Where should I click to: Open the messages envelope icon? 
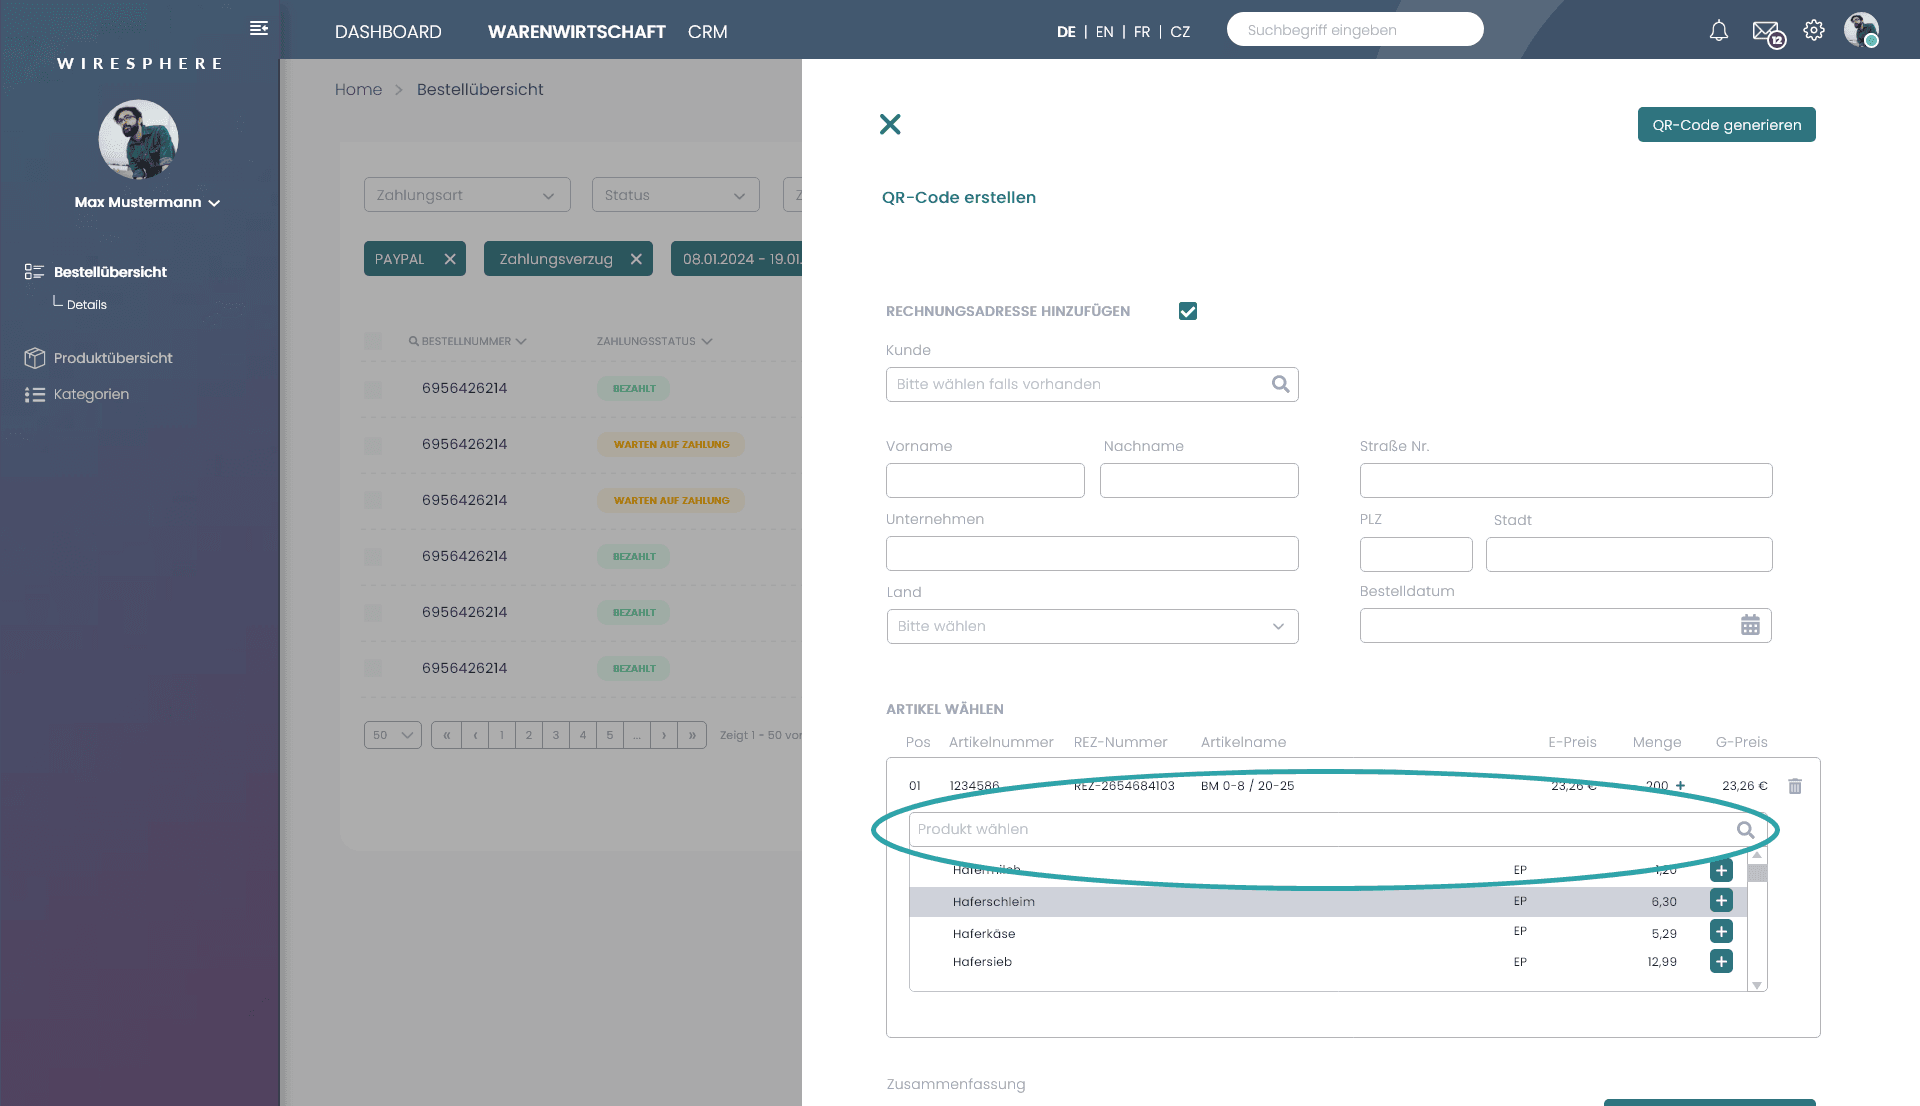click(x=1766, y=32)
